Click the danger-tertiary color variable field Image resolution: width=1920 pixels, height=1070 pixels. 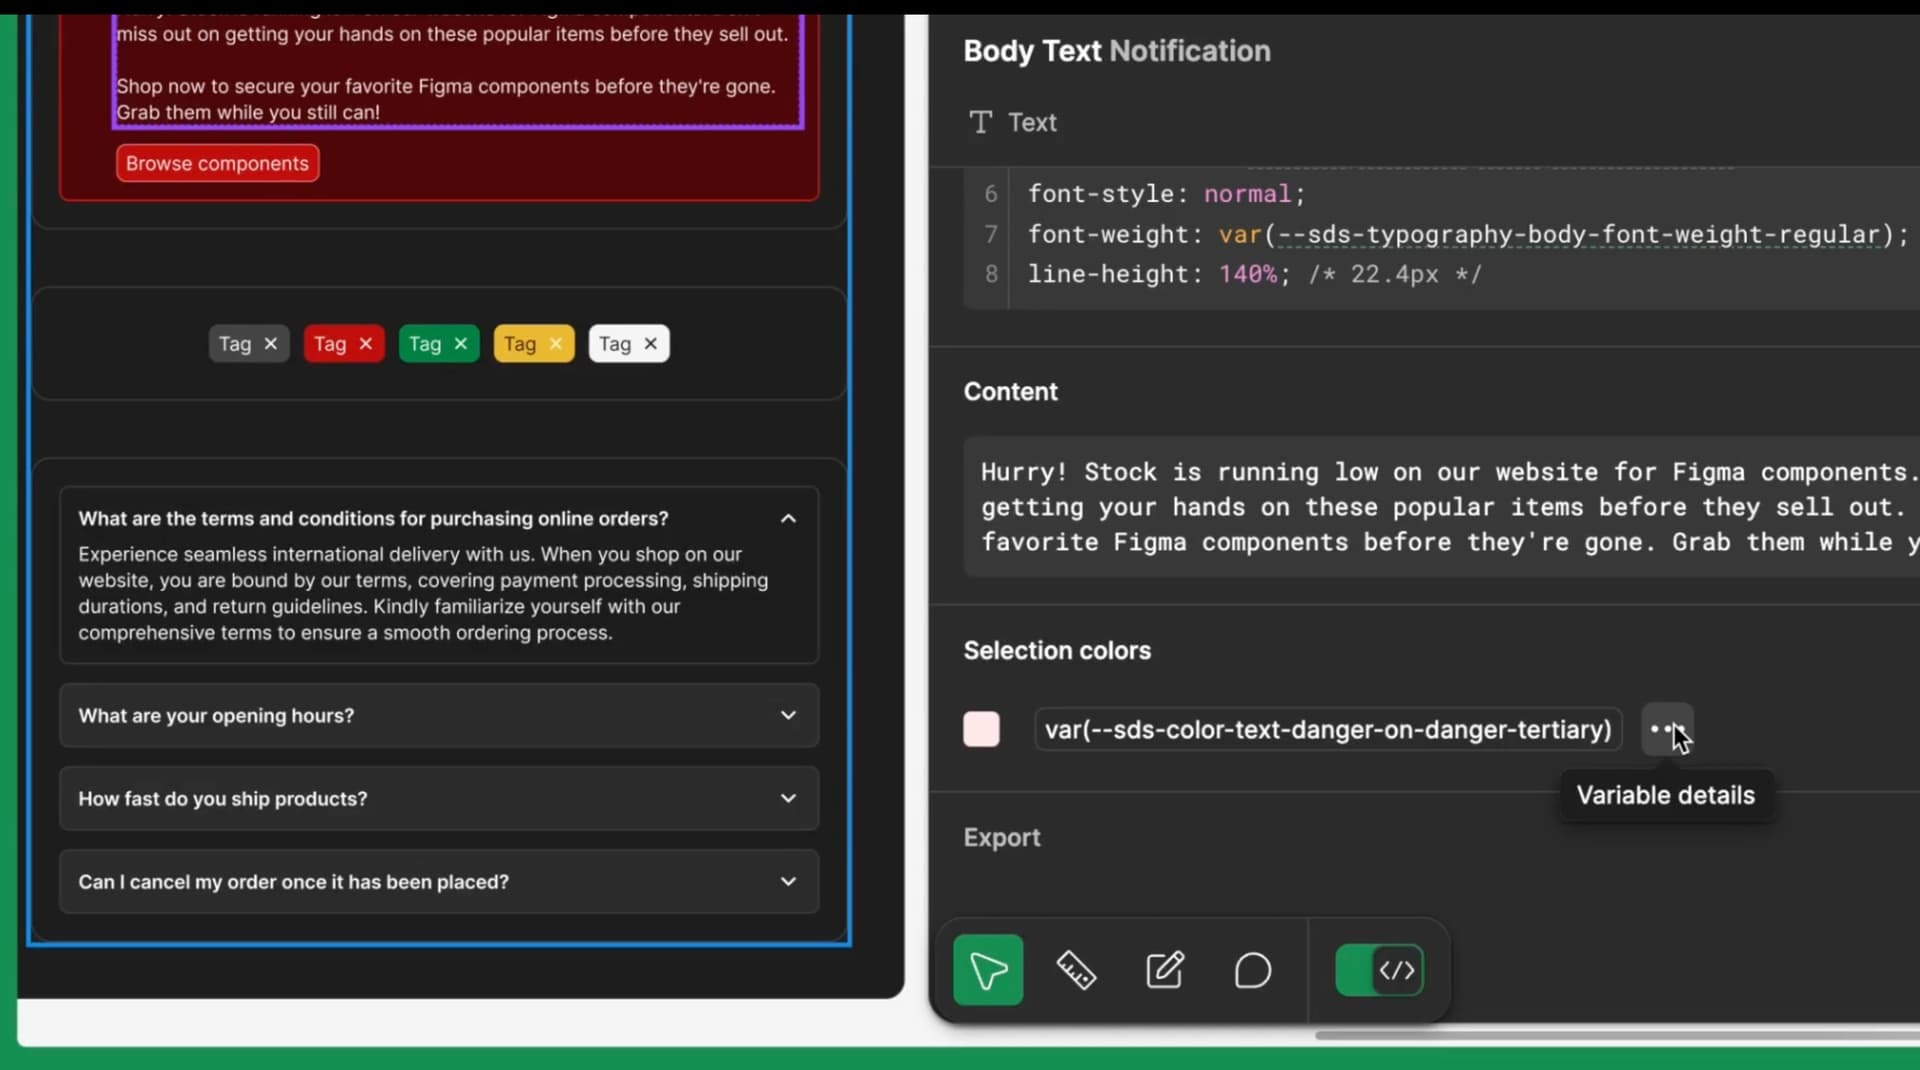coord(1328,729)
